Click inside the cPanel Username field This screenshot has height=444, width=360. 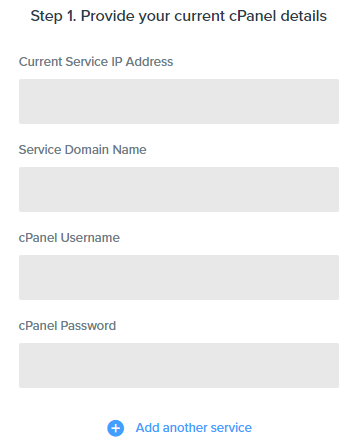pyautogui.click(x=179, y=277)
